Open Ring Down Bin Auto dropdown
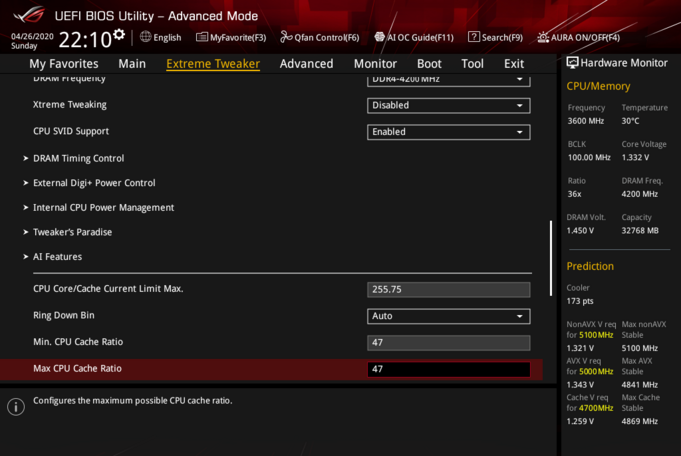 (449, 316)
